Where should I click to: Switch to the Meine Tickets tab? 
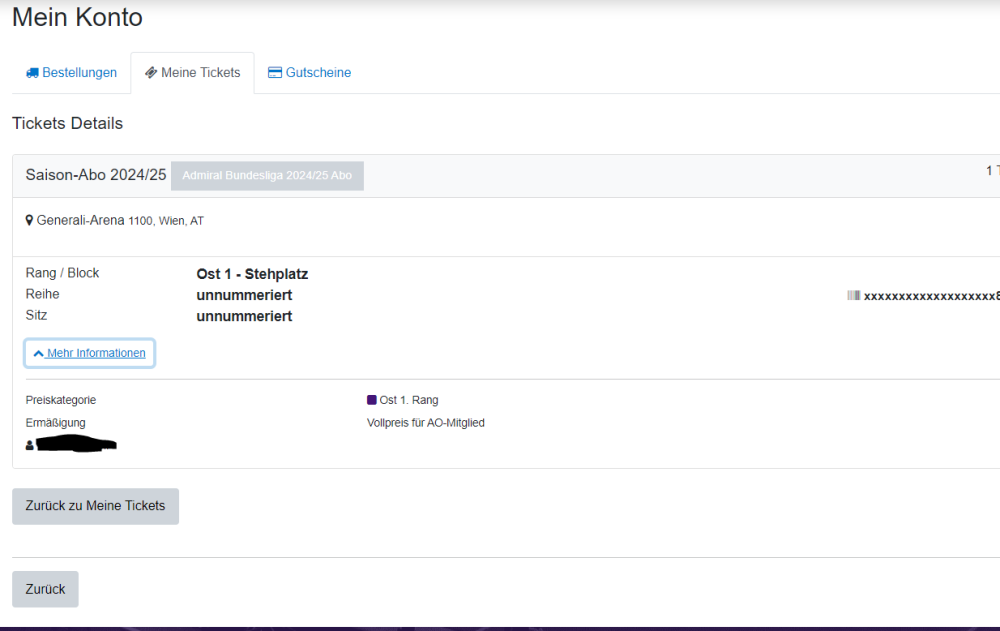click(x=200, y=73)
